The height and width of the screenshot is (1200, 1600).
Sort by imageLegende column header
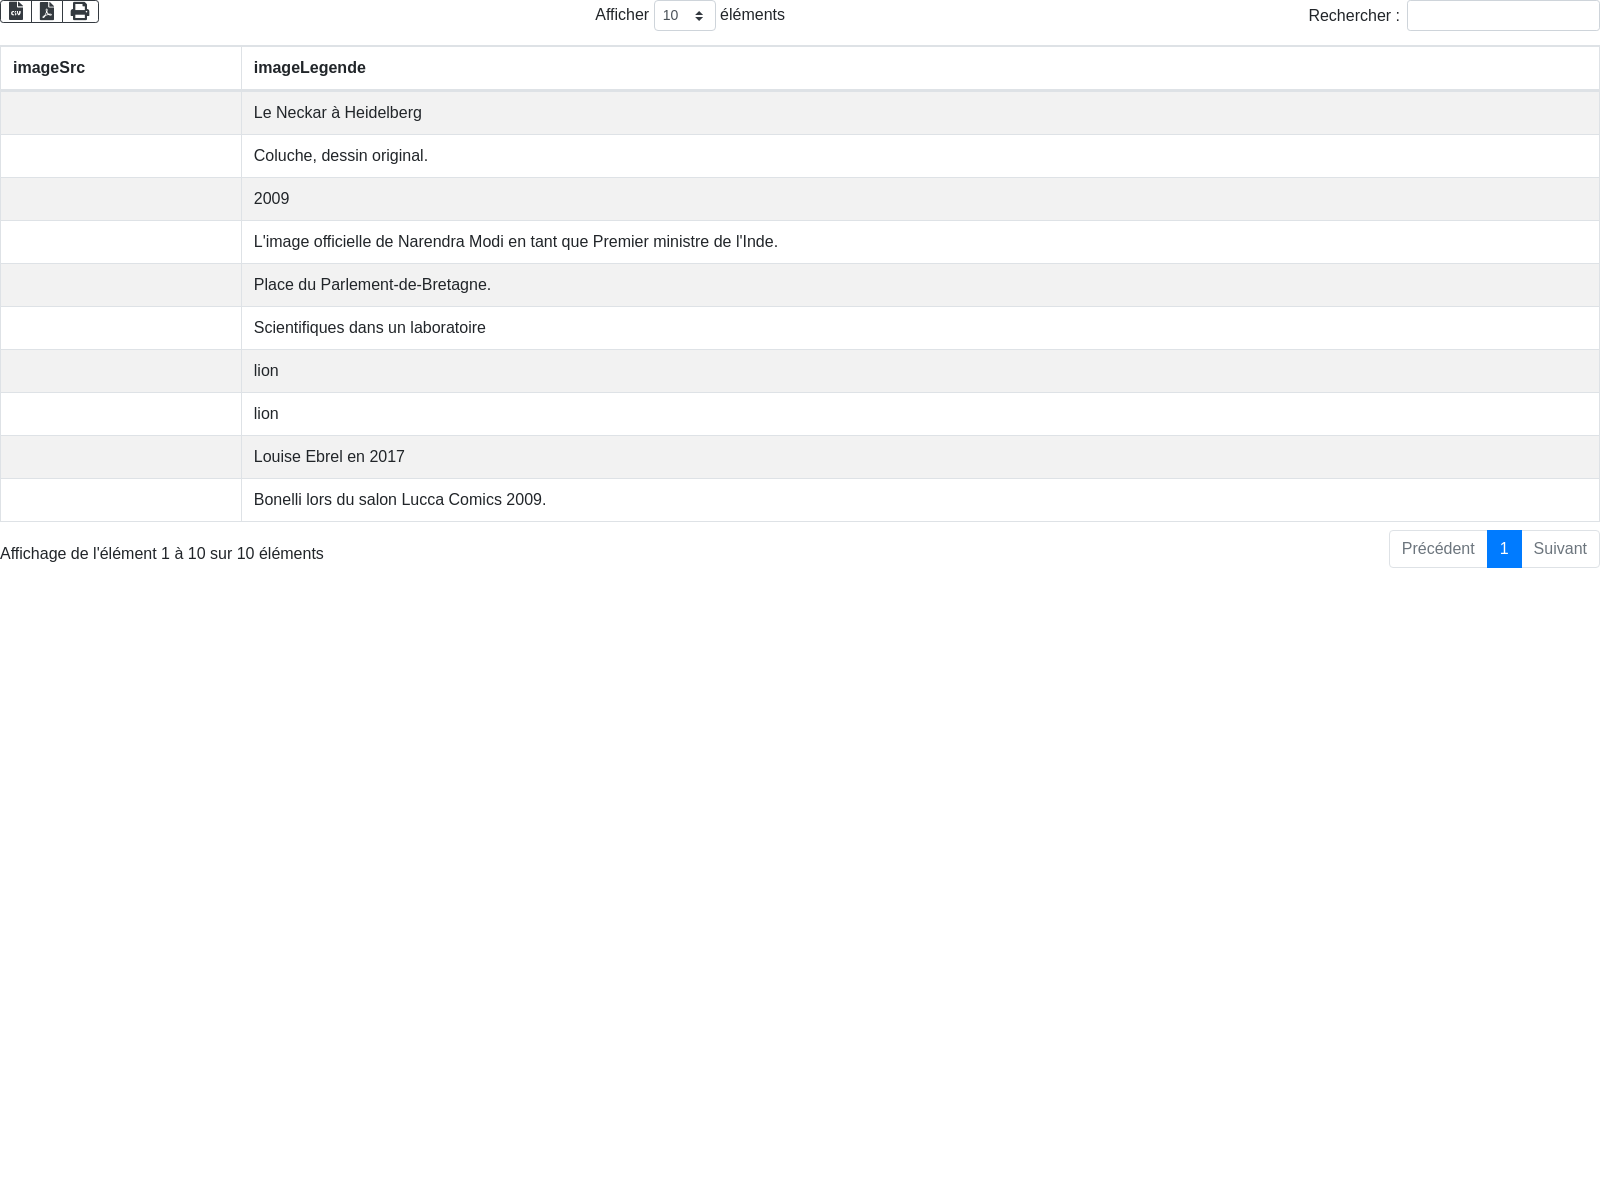(x=920, y=68)
